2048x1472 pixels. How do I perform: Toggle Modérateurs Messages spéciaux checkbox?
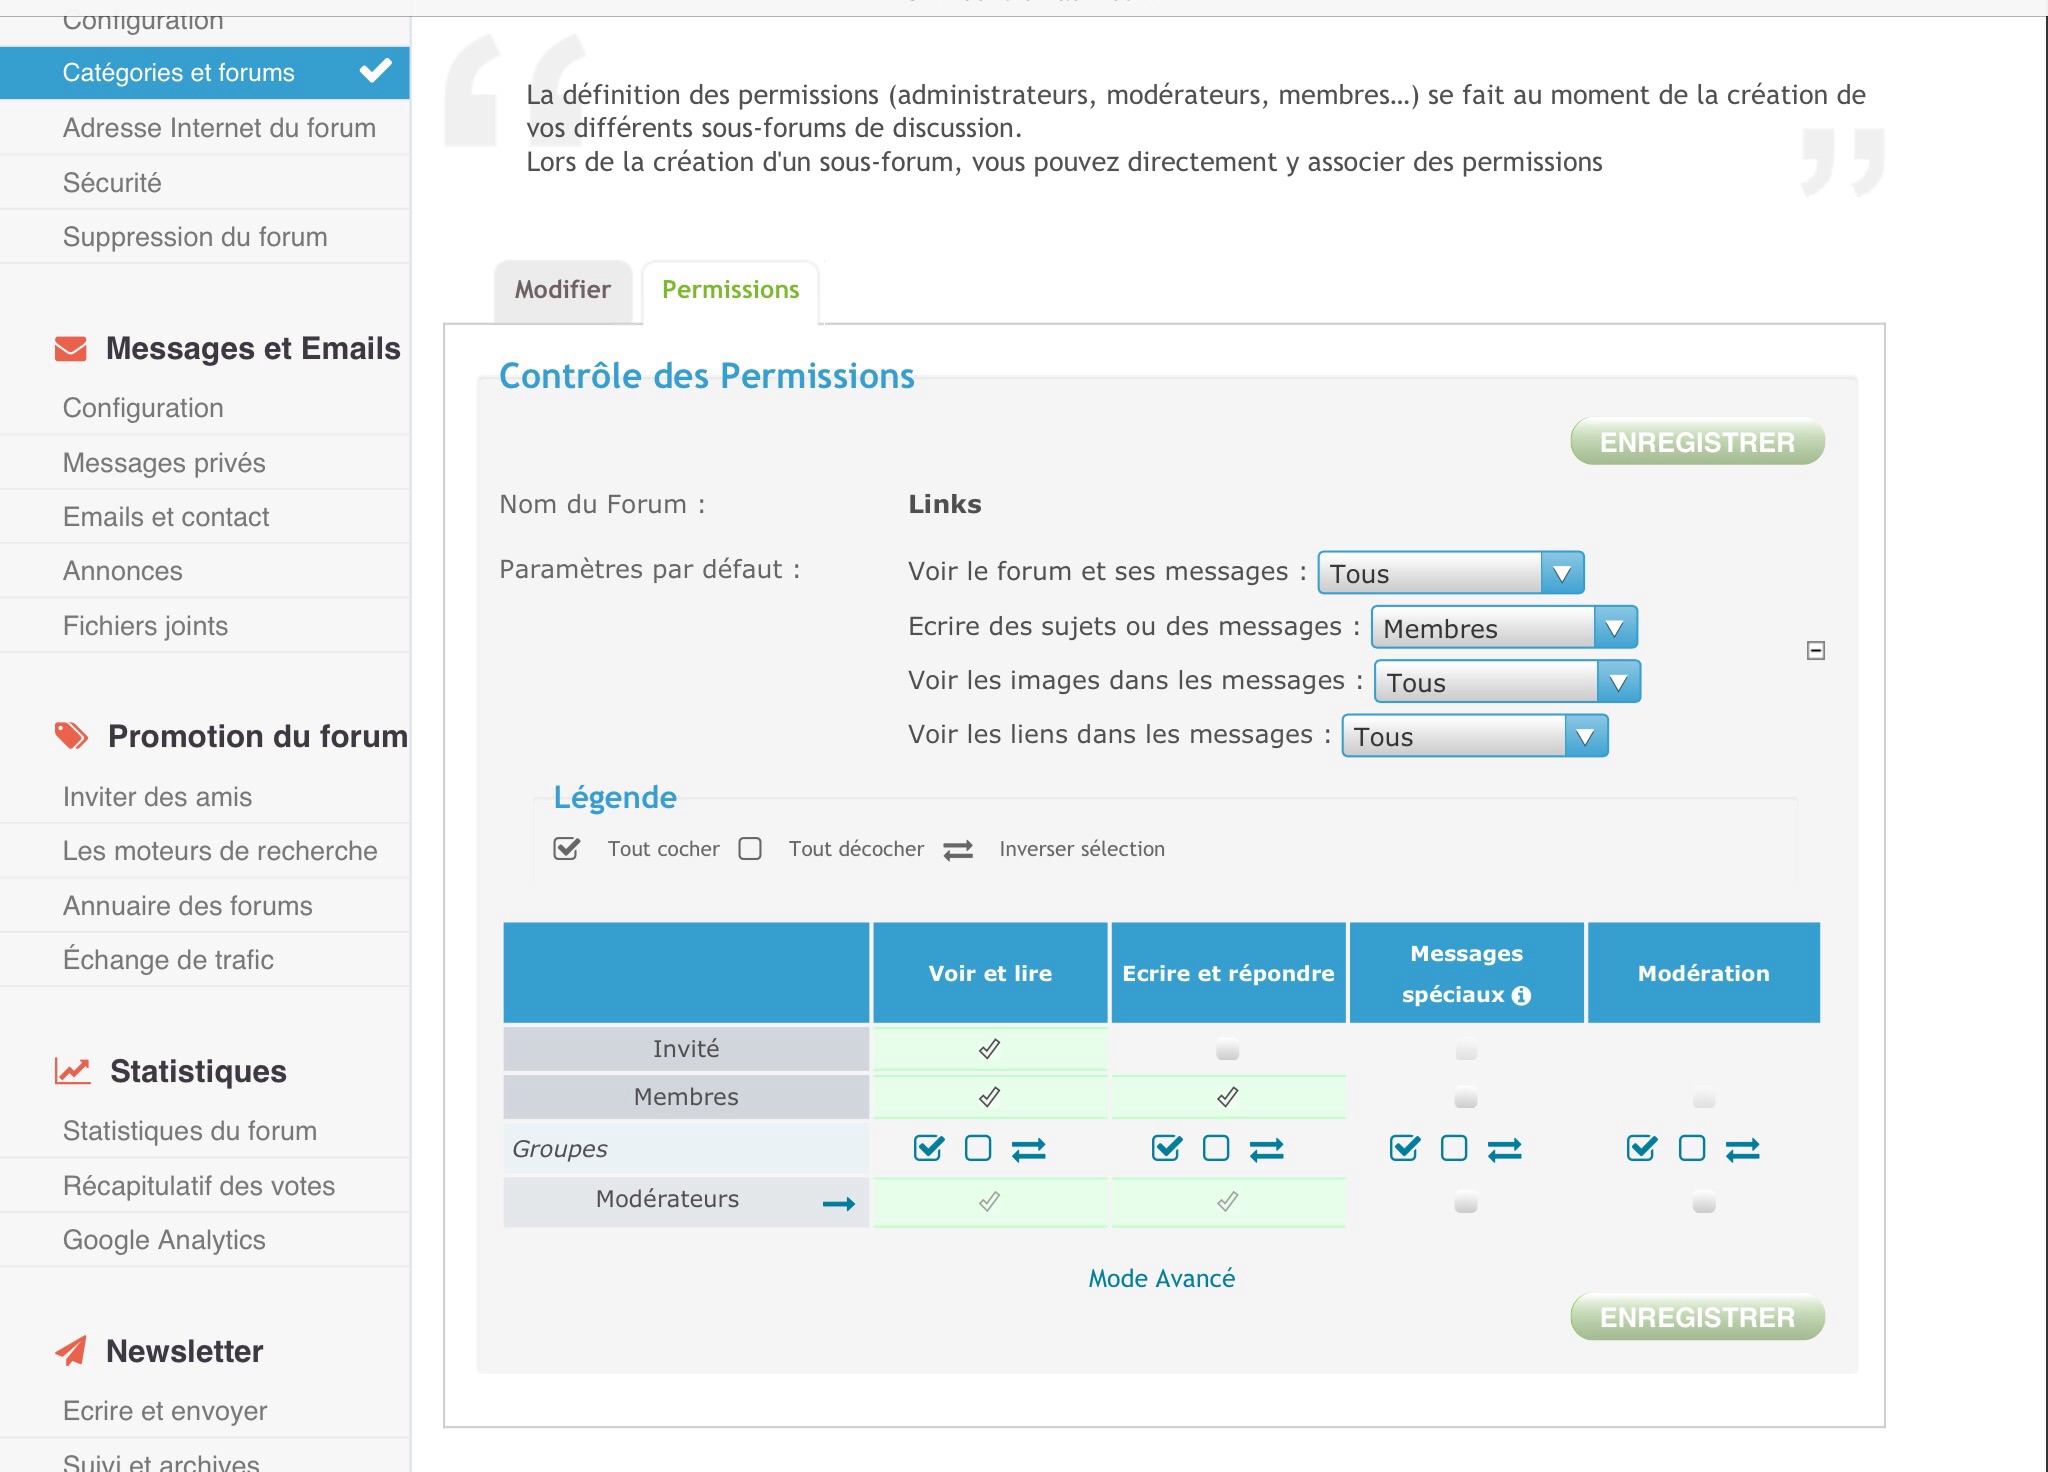pyautogui.click(x=1466, y=1203)
